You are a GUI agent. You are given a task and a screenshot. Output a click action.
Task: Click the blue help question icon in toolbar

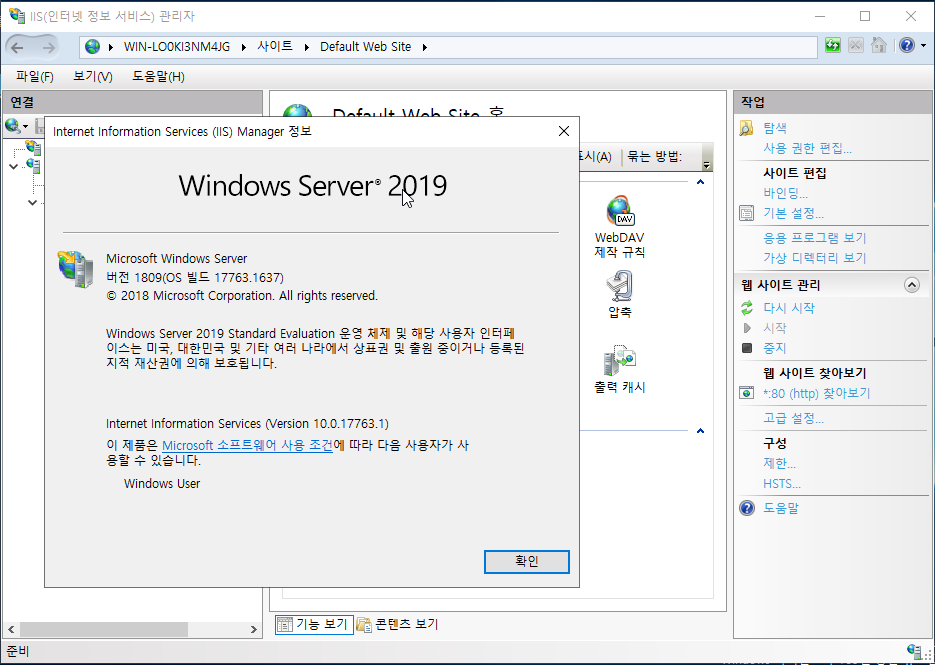tap(907, 45)
